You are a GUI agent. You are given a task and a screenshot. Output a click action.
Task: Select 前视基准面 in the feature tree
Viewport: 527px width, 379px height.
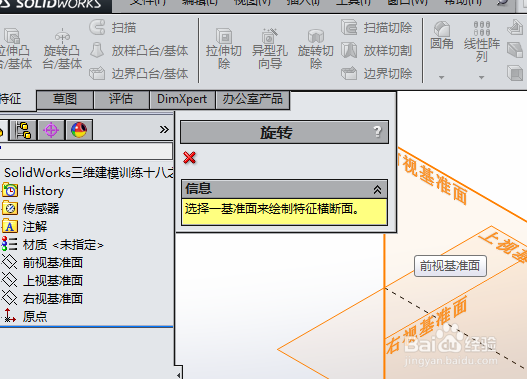(42, 262)
